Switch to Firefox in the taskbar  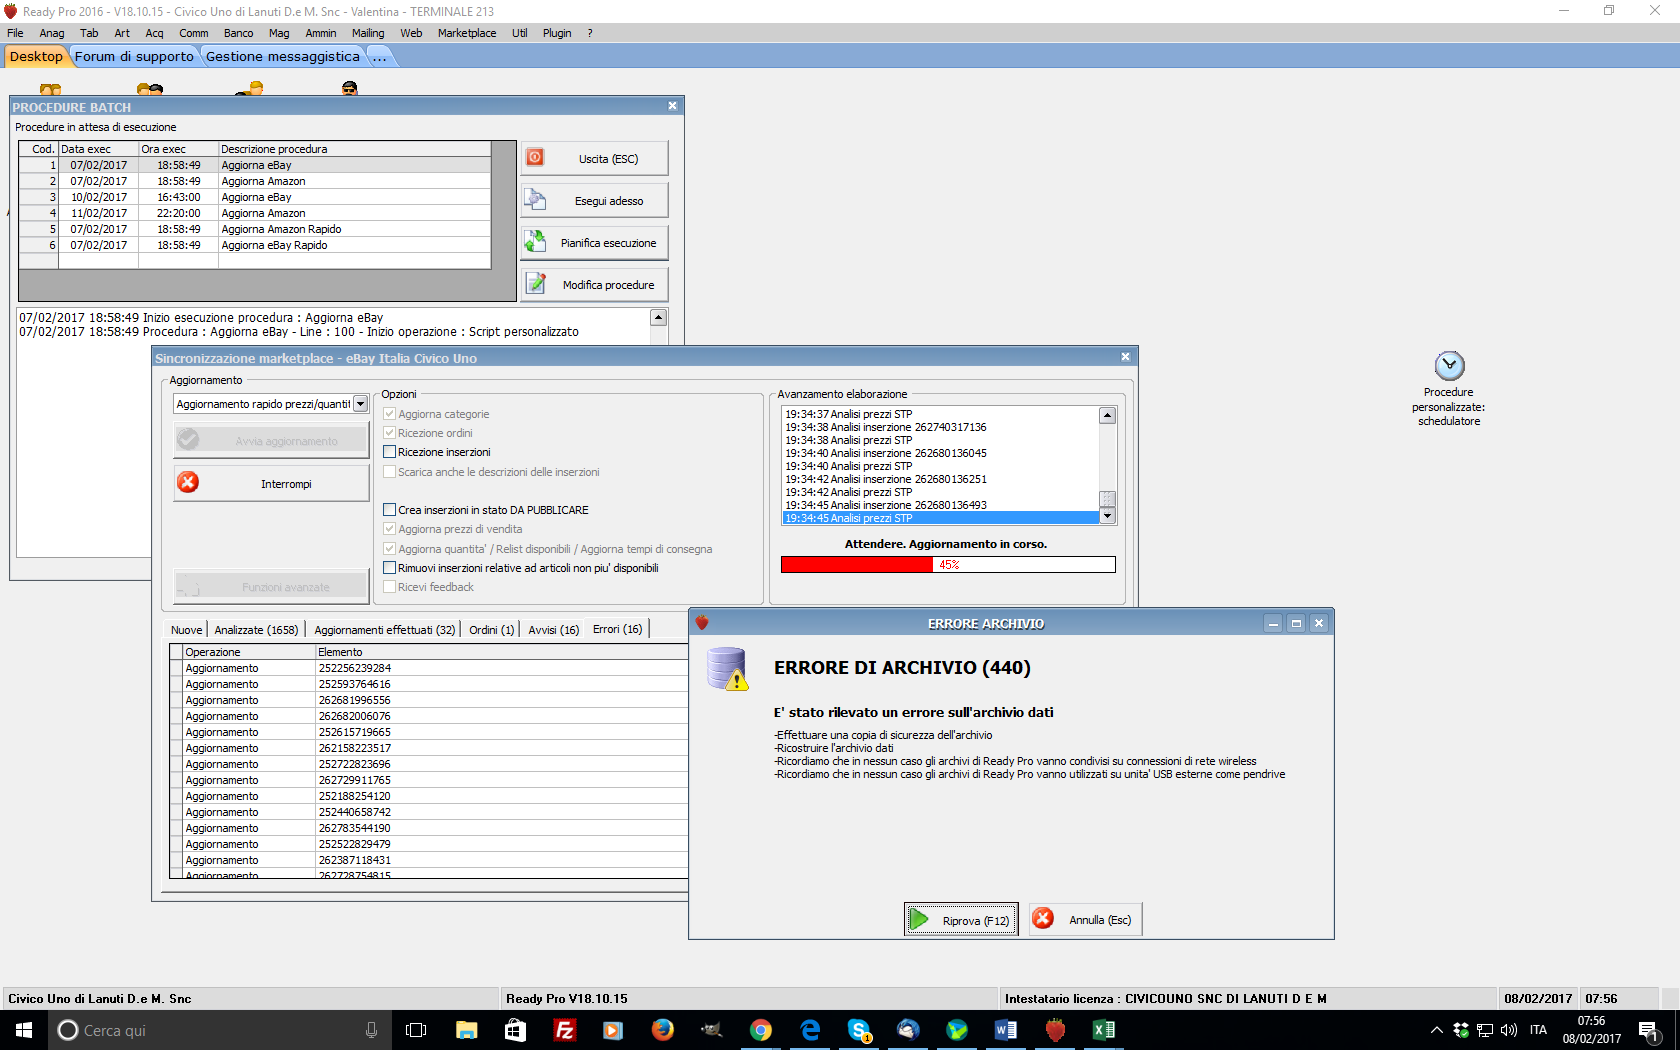point(662,1030)
